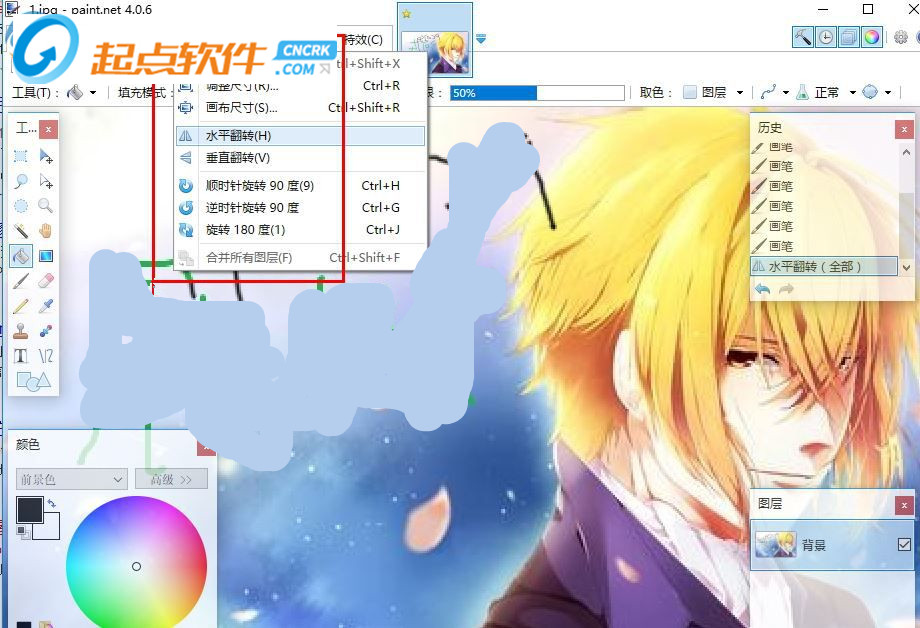Select the 背景 layer row

click(832, 545)
